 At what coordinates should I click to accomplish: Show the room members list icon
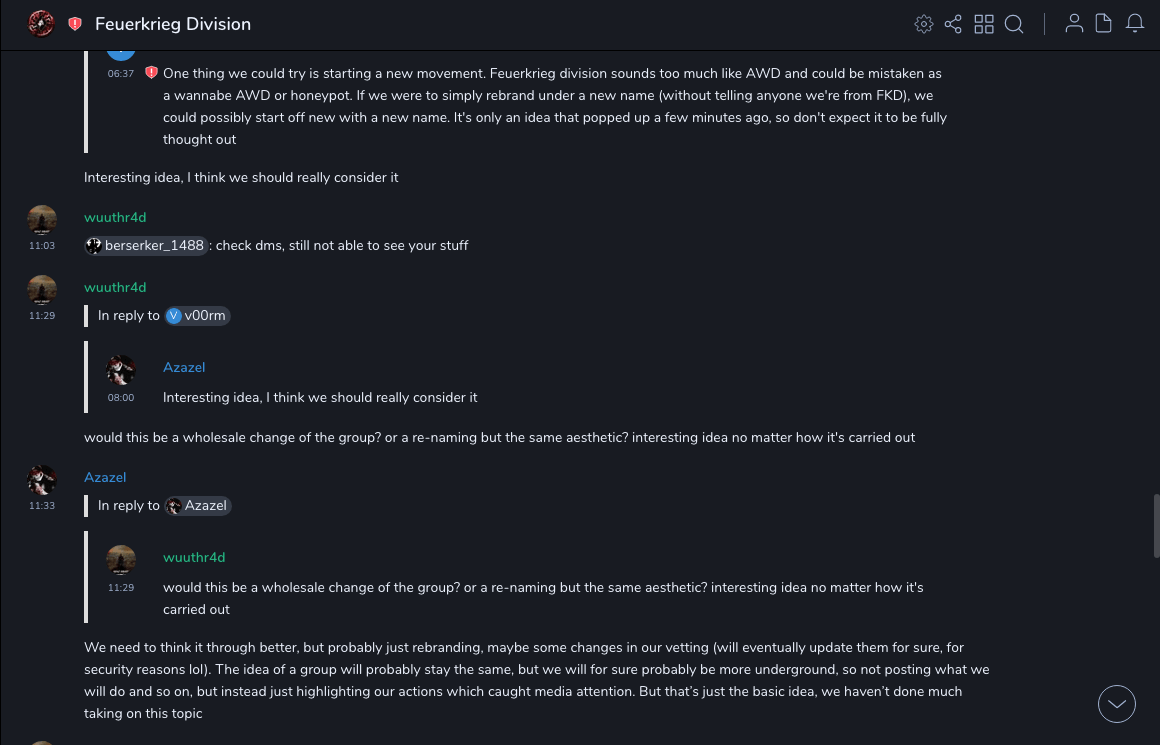coord(1074,24)
